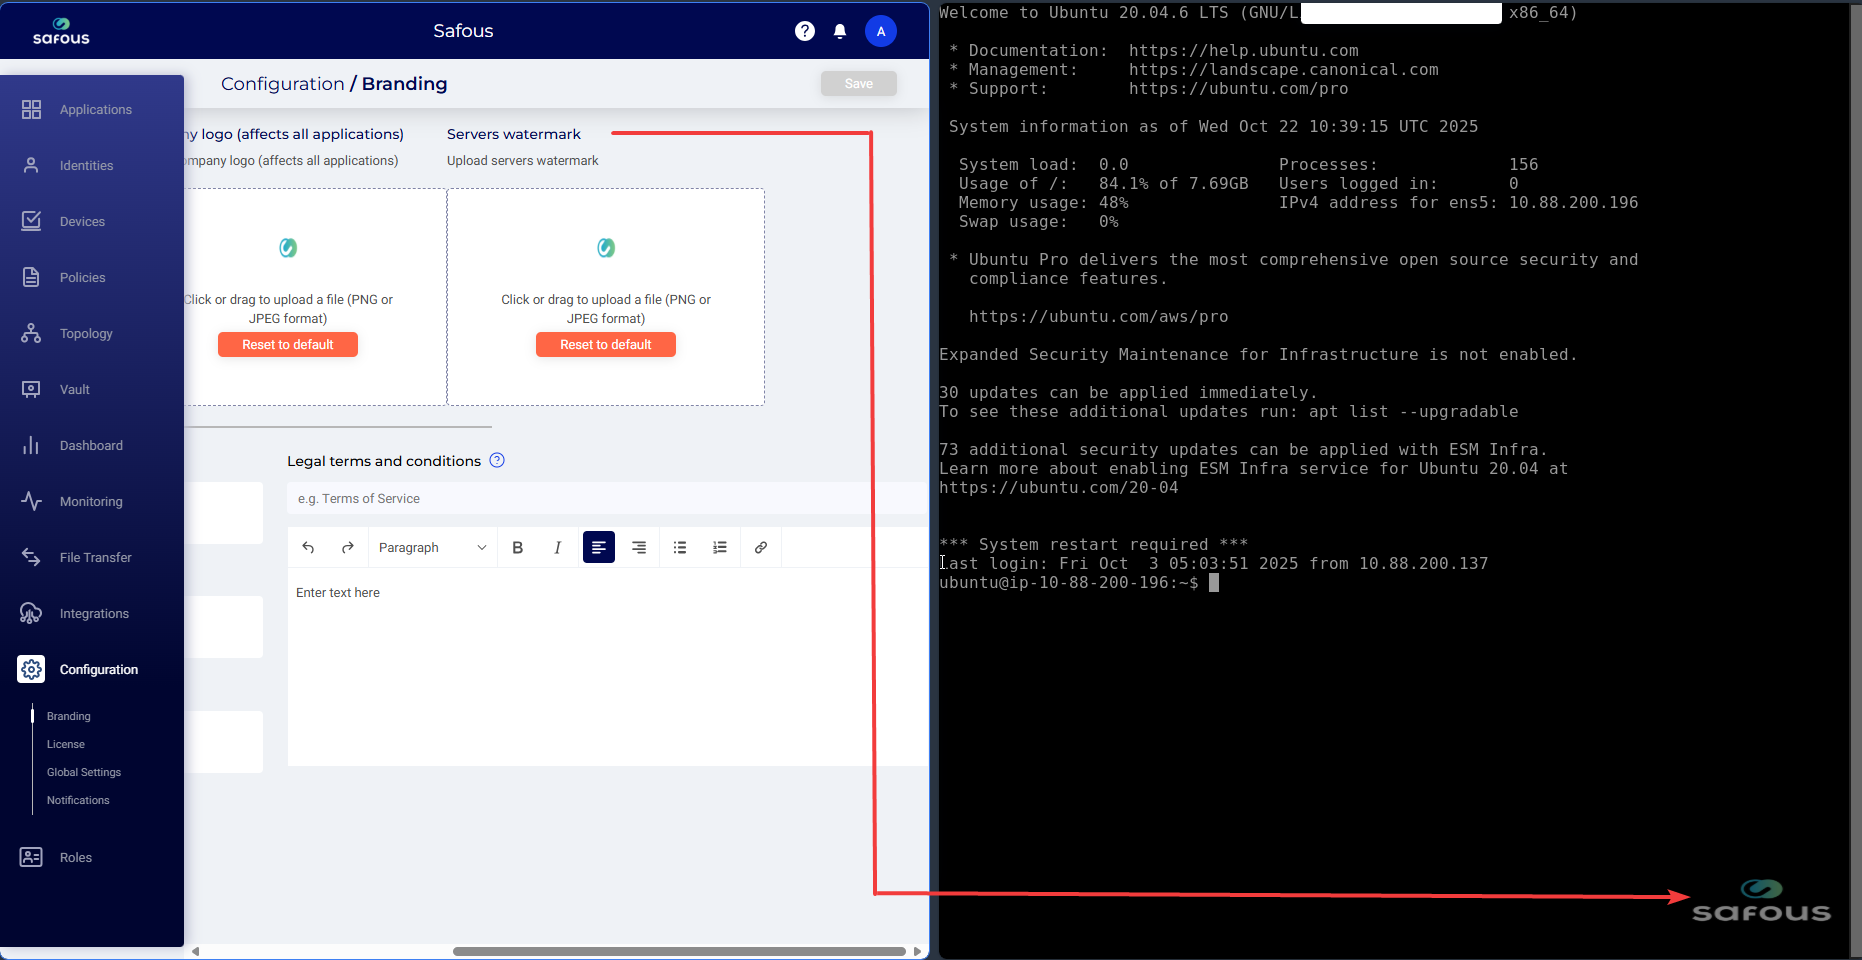Click the undo icon in the editor

308,548
